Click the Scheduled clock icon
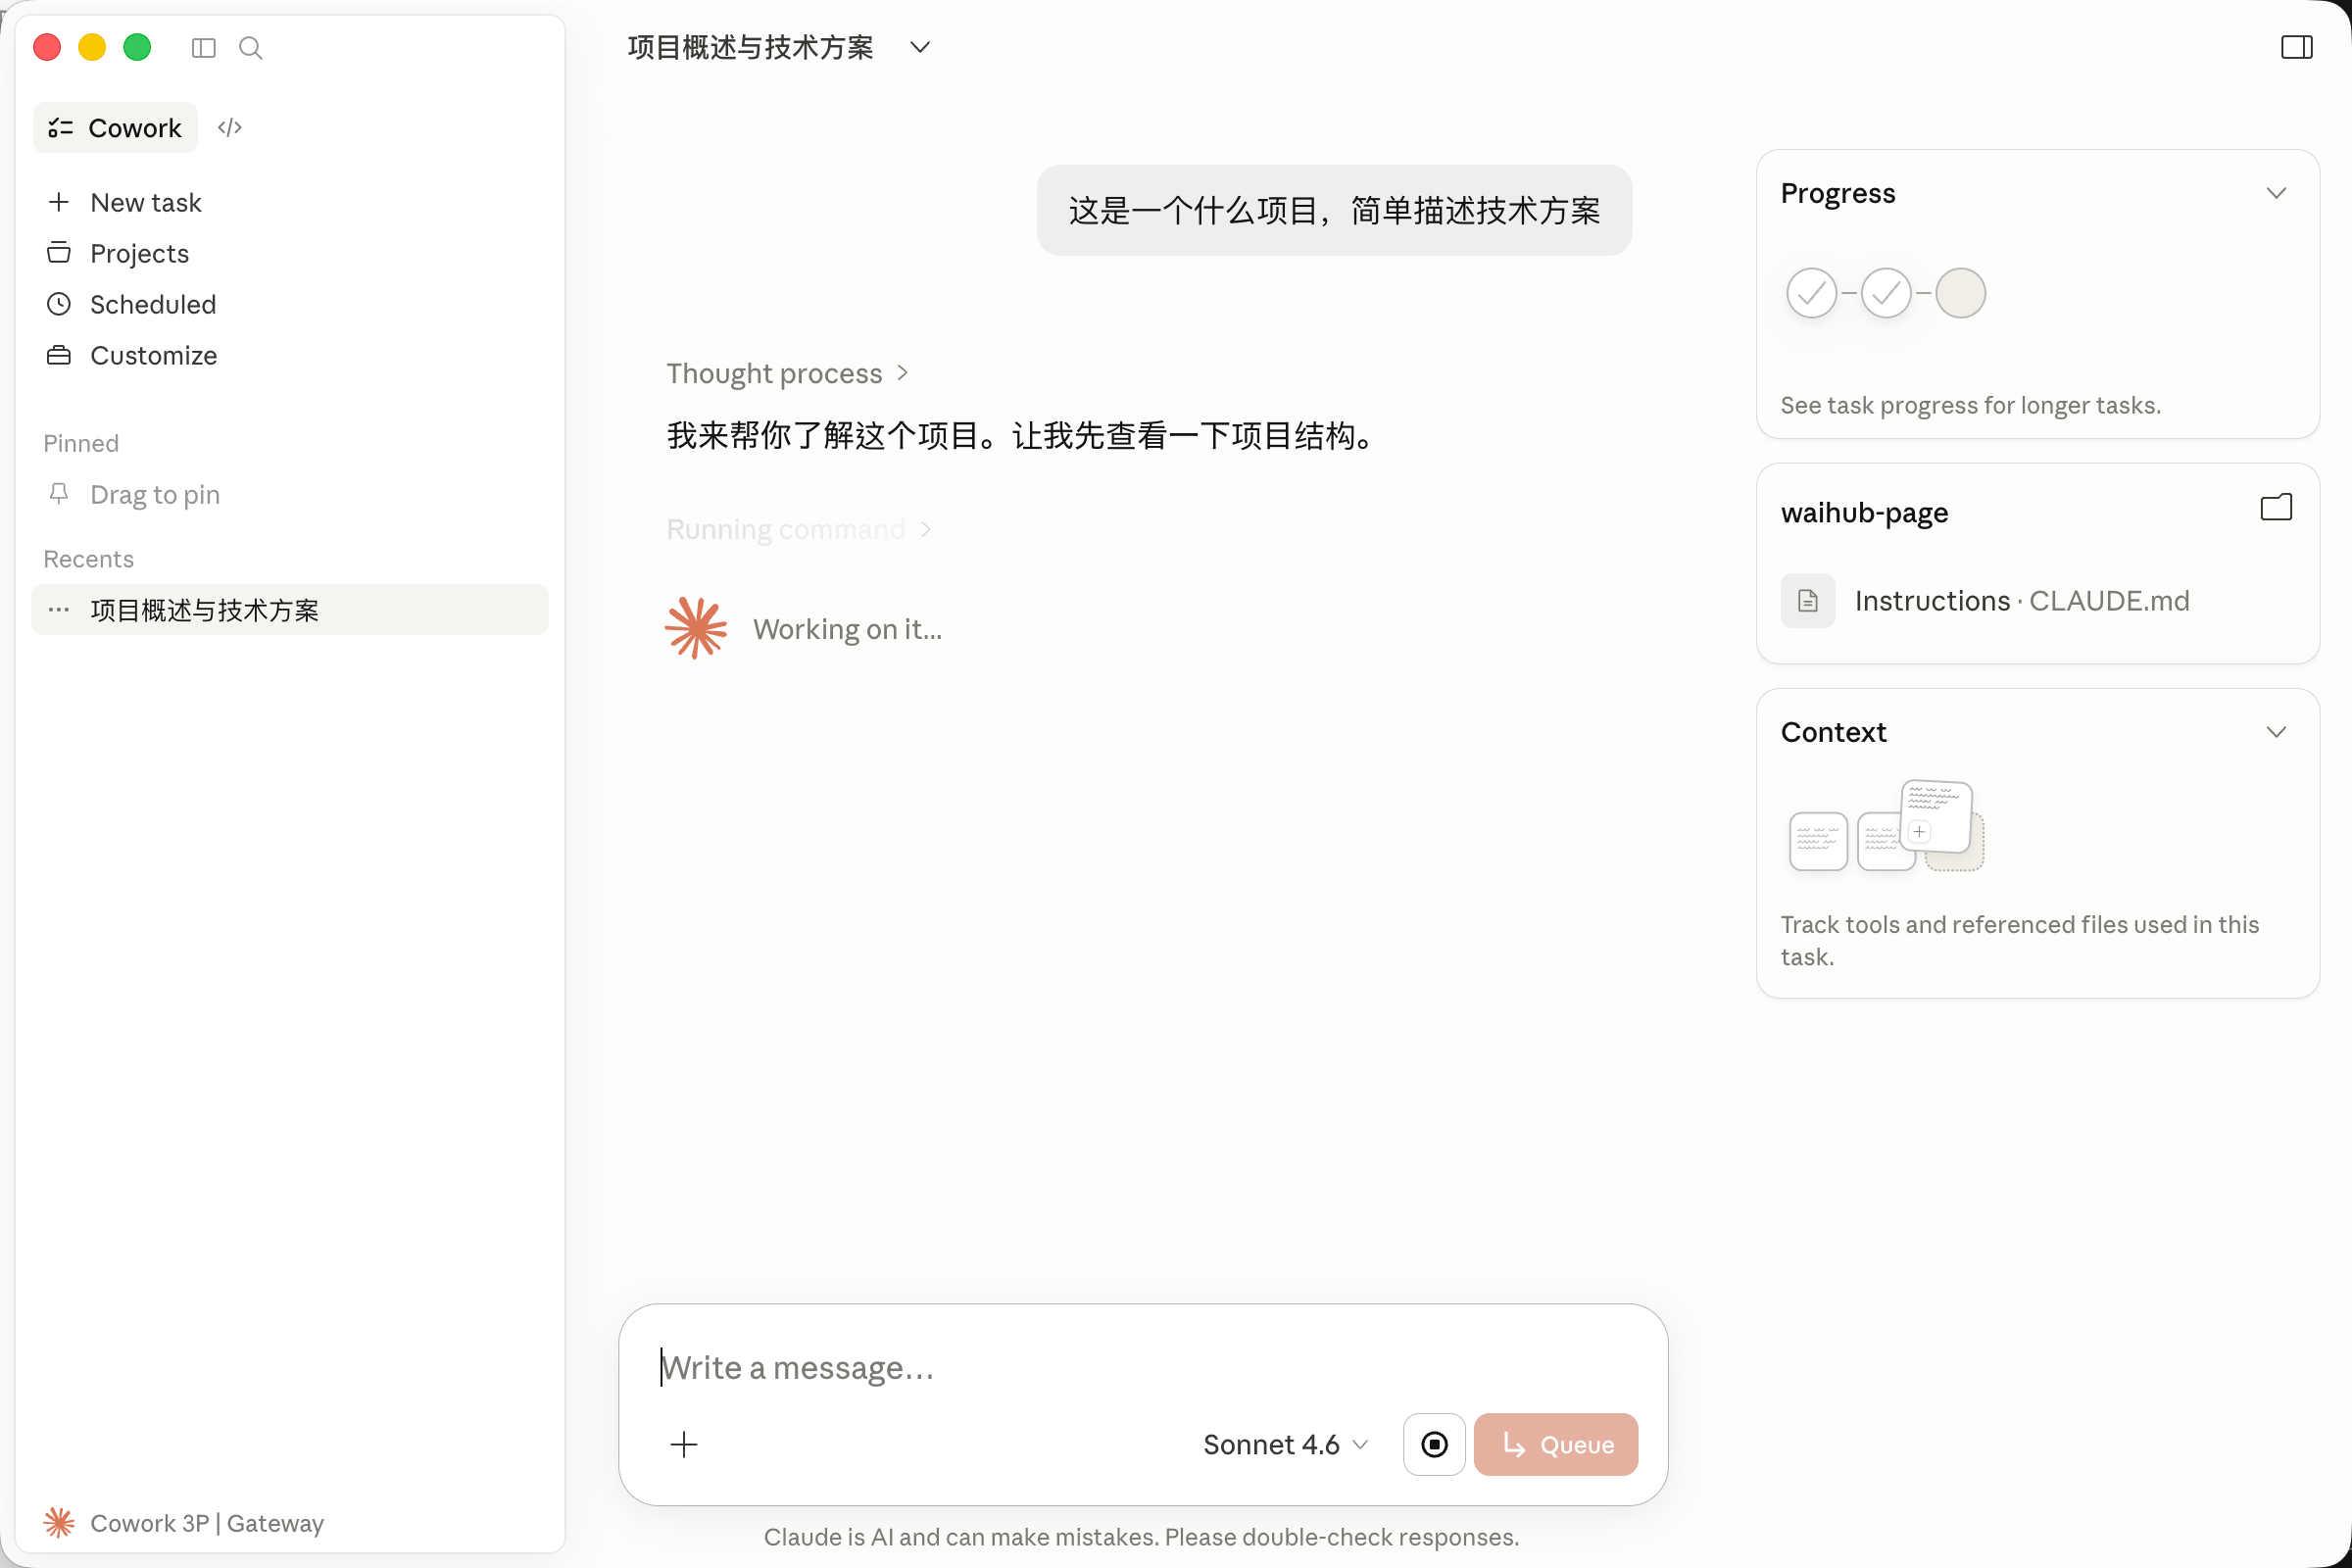2352x1568 pixels. (x=59, y=304)
